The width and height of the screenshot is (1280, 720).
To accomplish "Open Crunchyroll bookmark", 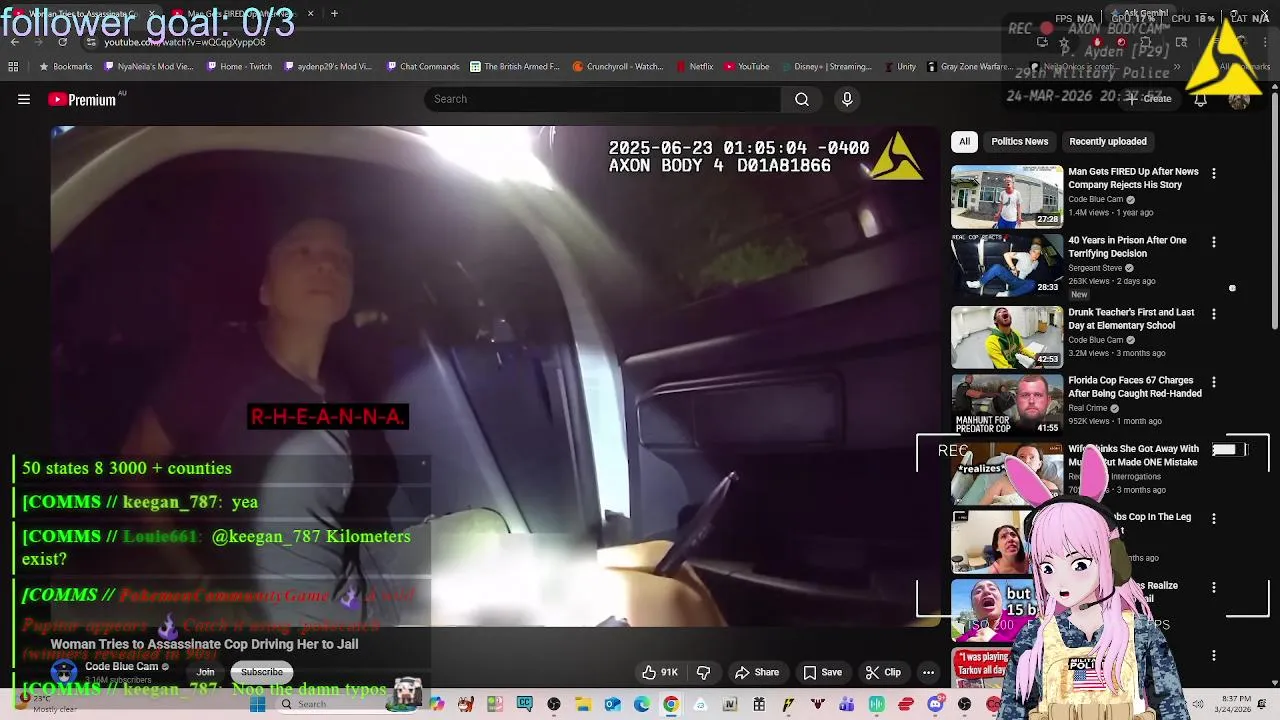I will (x=618, y=67).
